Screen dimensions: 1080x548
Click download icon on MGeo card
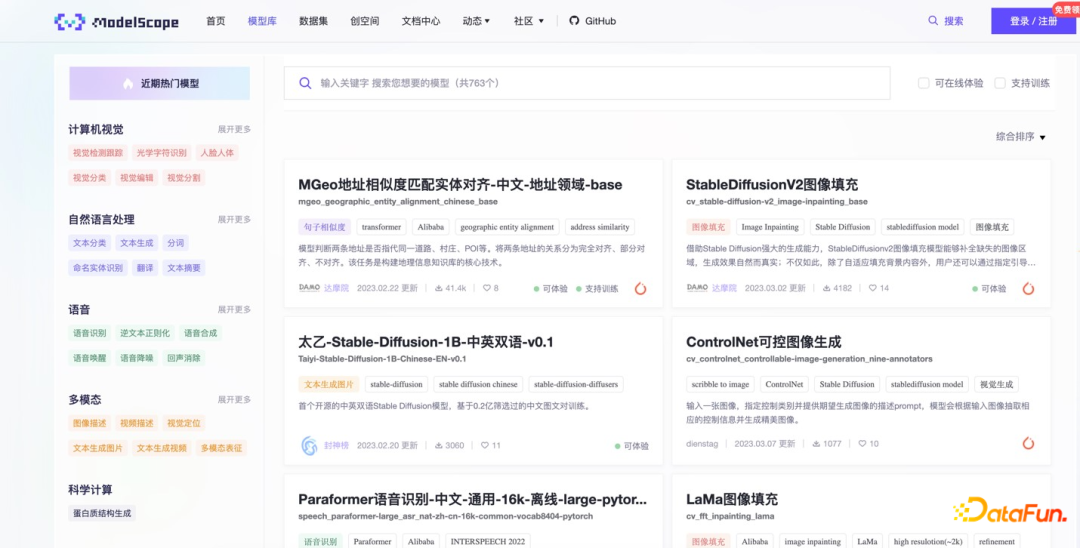click(x=439, y=288)
